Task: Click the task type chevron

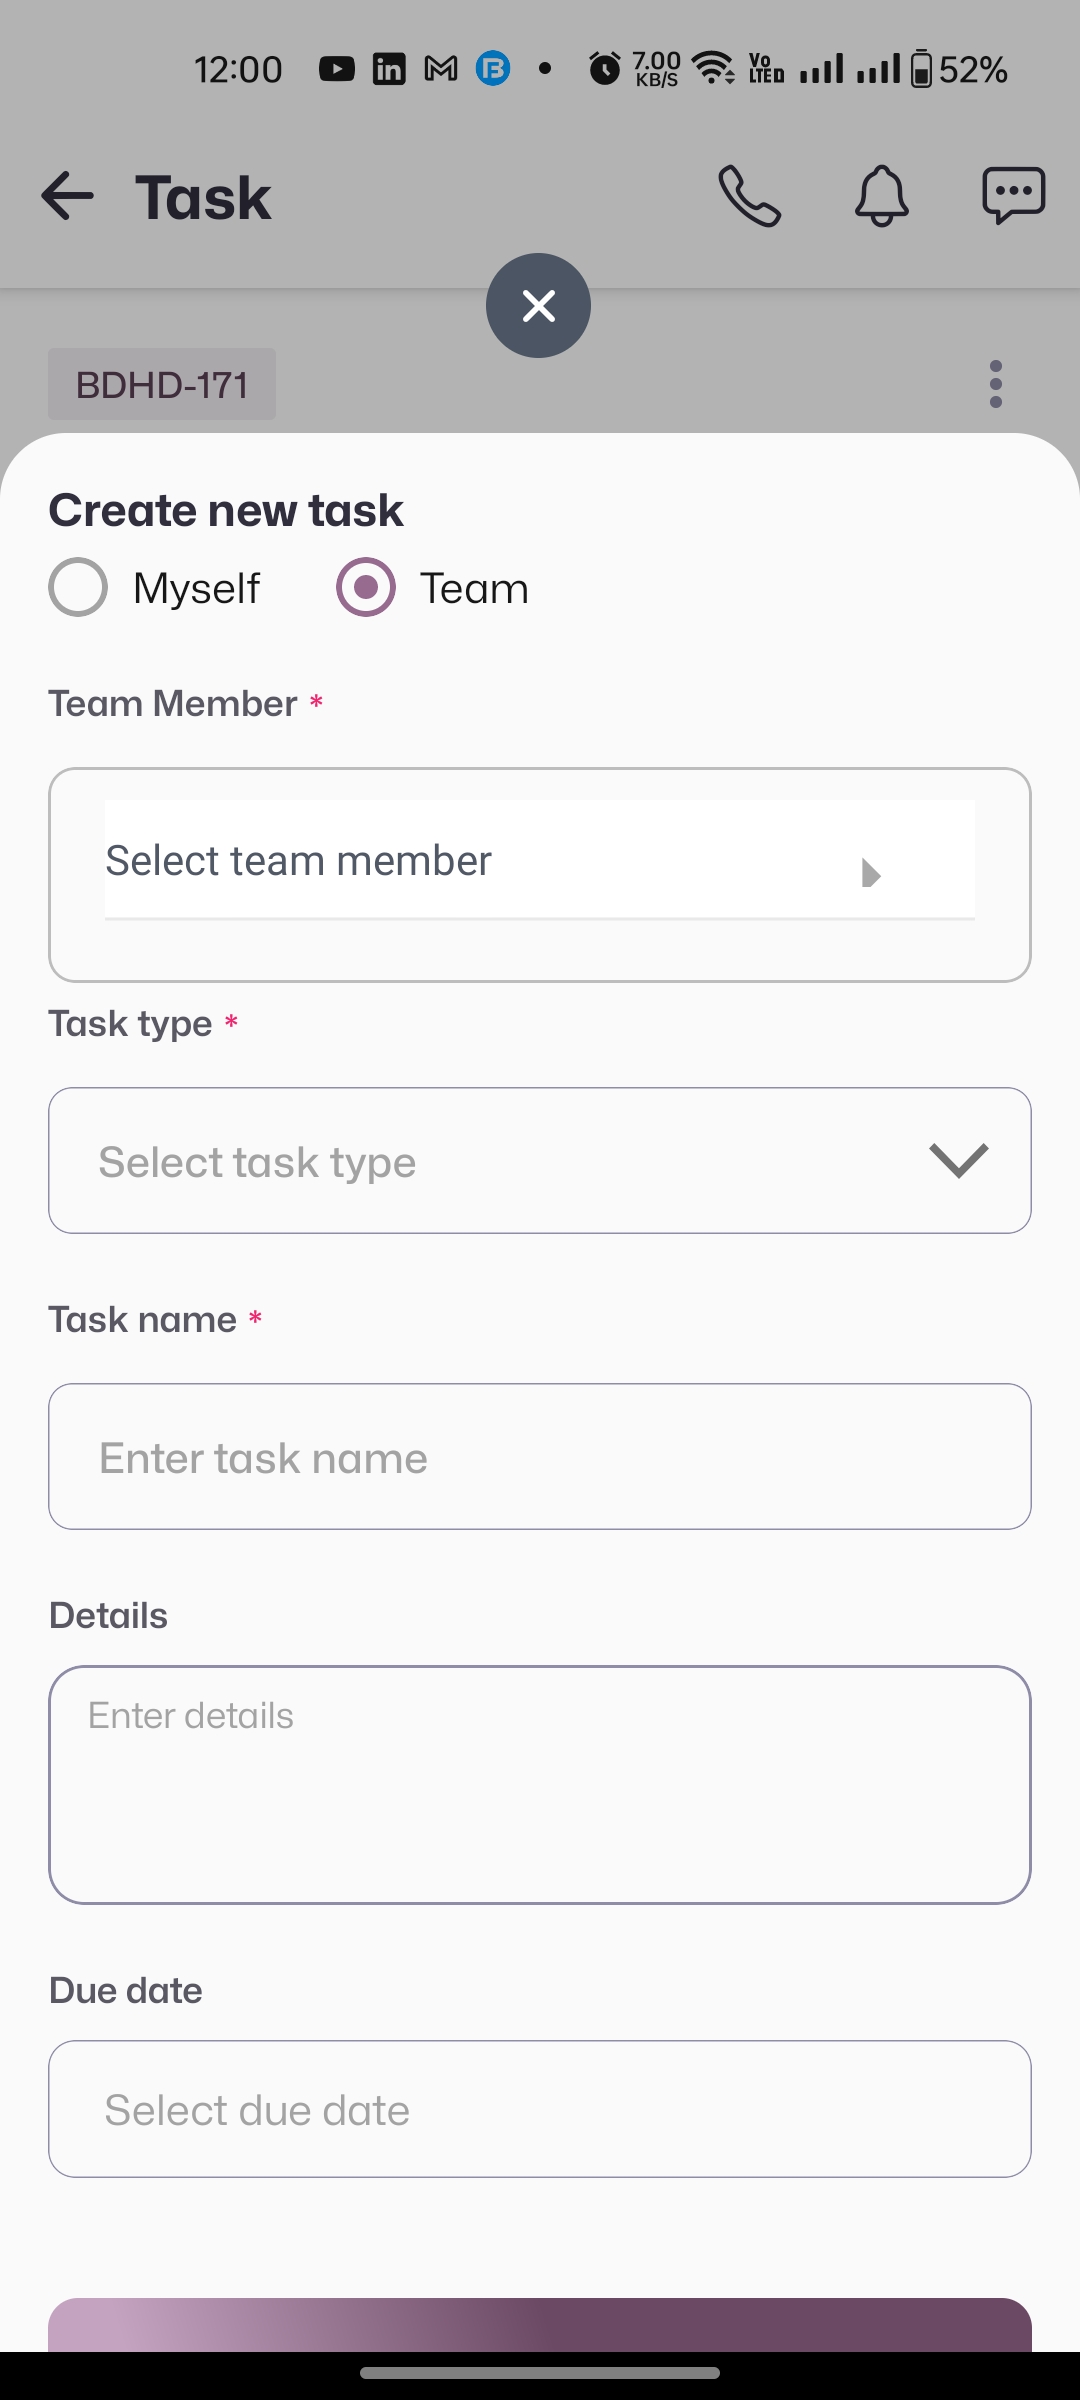Action: click(x=958, y=1161)
